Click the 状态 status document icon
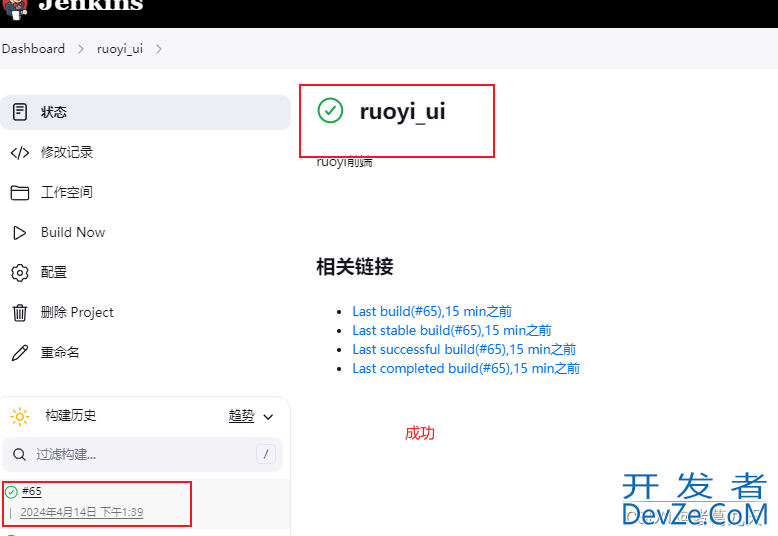Image resolution: width=778 pixels, height=536 pixels. (x=20, y=112)
